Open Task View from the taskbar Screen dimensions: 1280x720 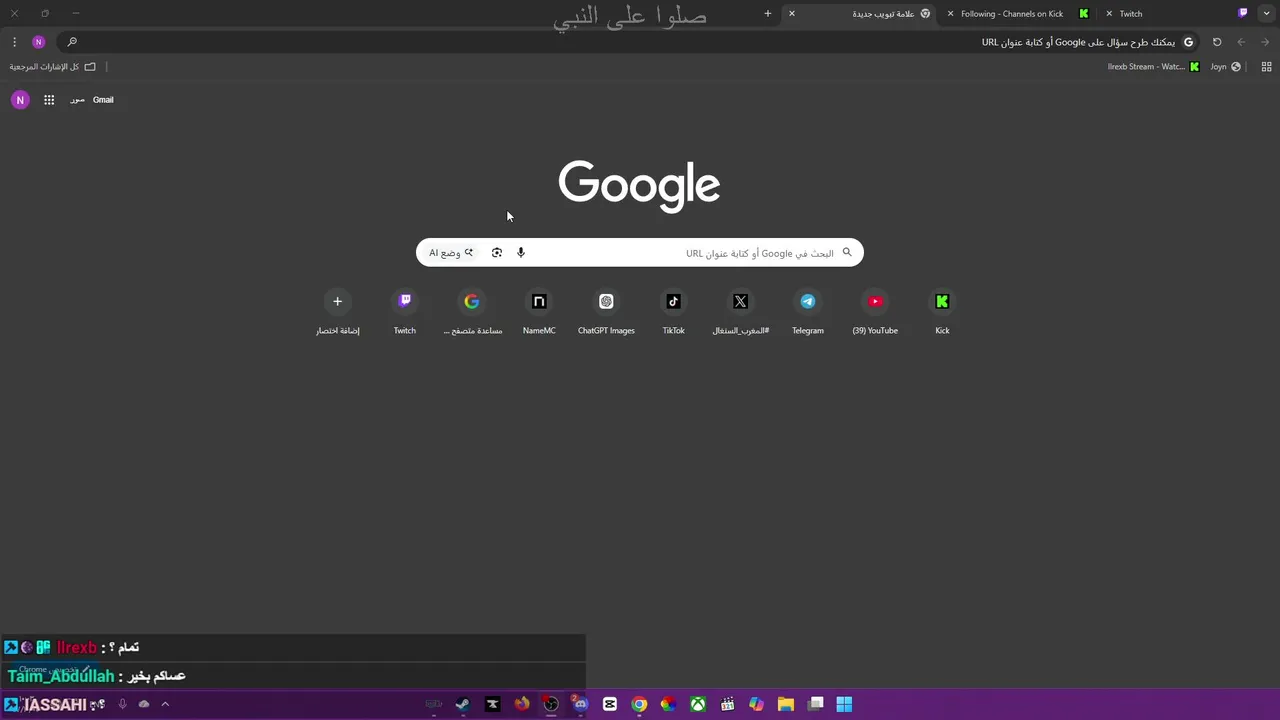pyautogui.click(x=815, y=704)
